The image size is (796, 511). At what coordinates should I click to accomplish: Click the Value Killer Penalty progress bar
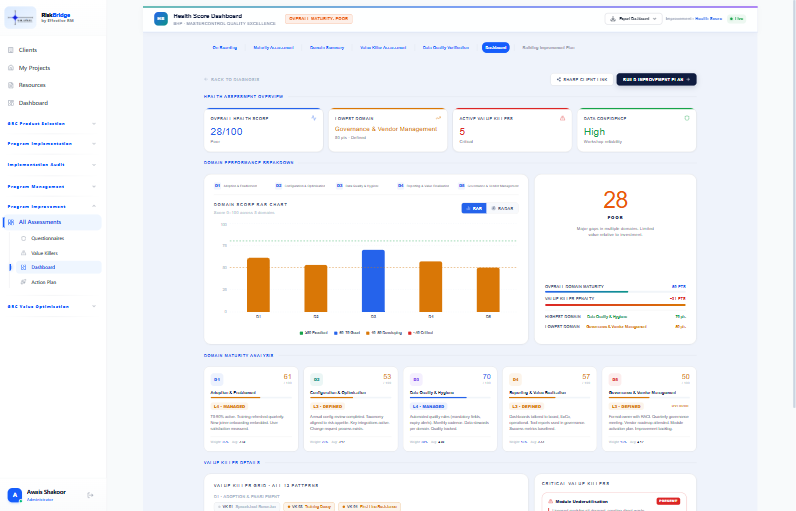point(615,305)
